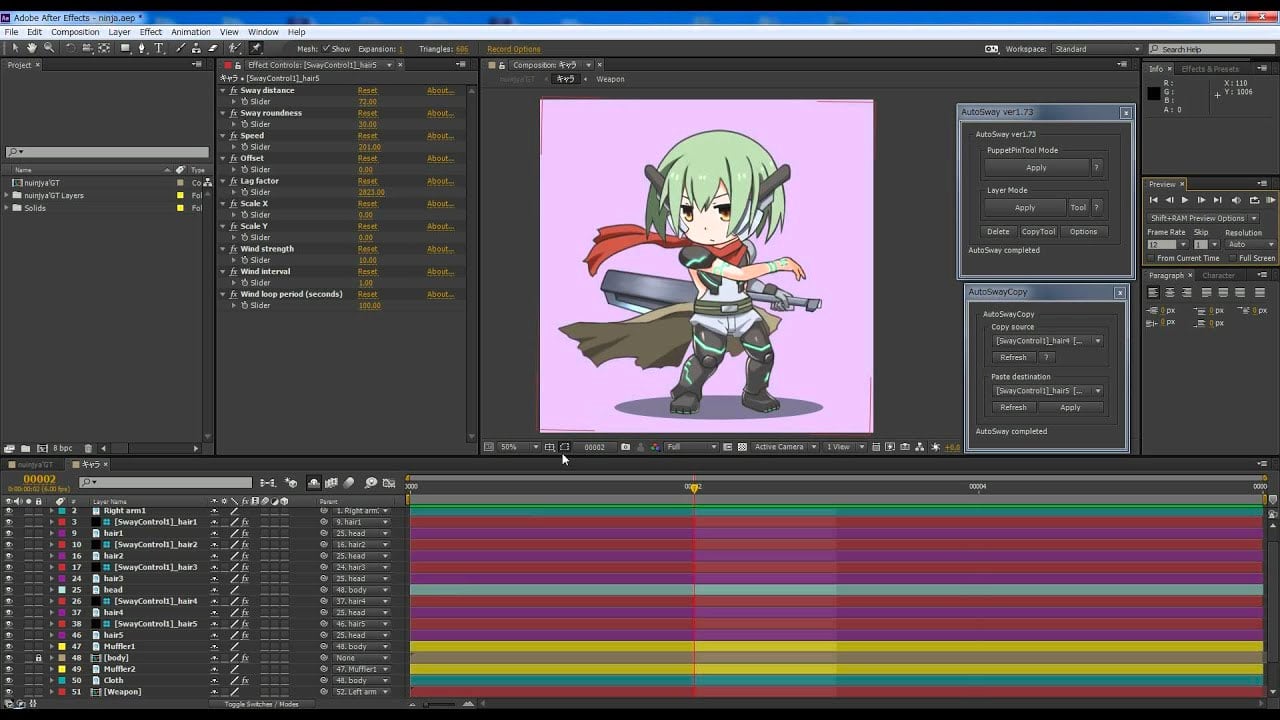Select the Hand tool in toolbar
Viewport: 1280px width, 720px height.
point(31,48)
